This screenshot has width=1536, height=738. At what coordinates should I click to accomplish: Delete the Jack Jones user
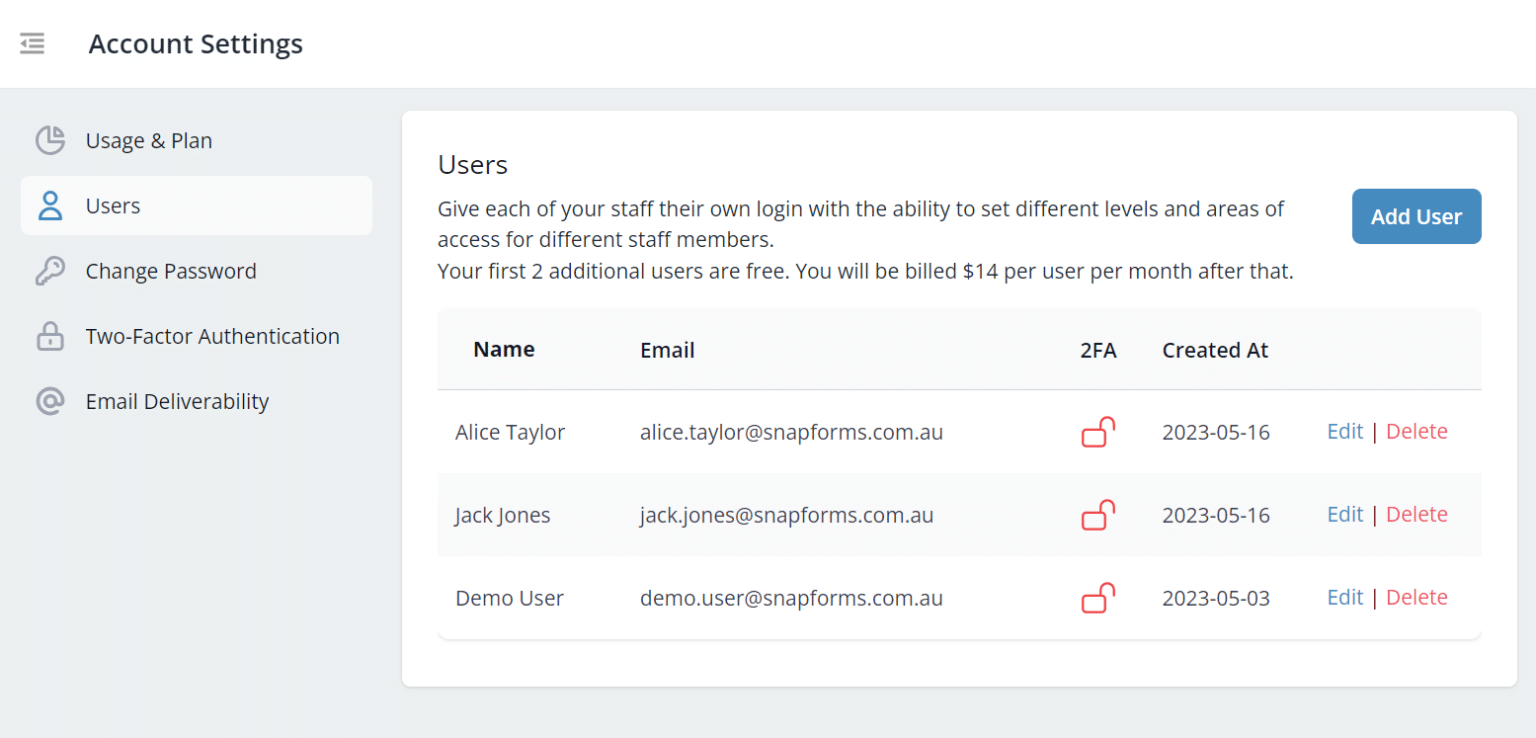coord(1416,514)
